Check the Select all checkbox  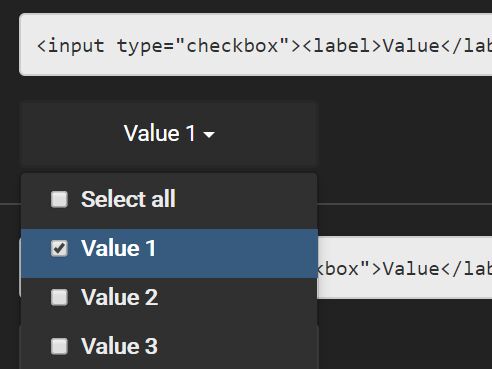[59, 199]
